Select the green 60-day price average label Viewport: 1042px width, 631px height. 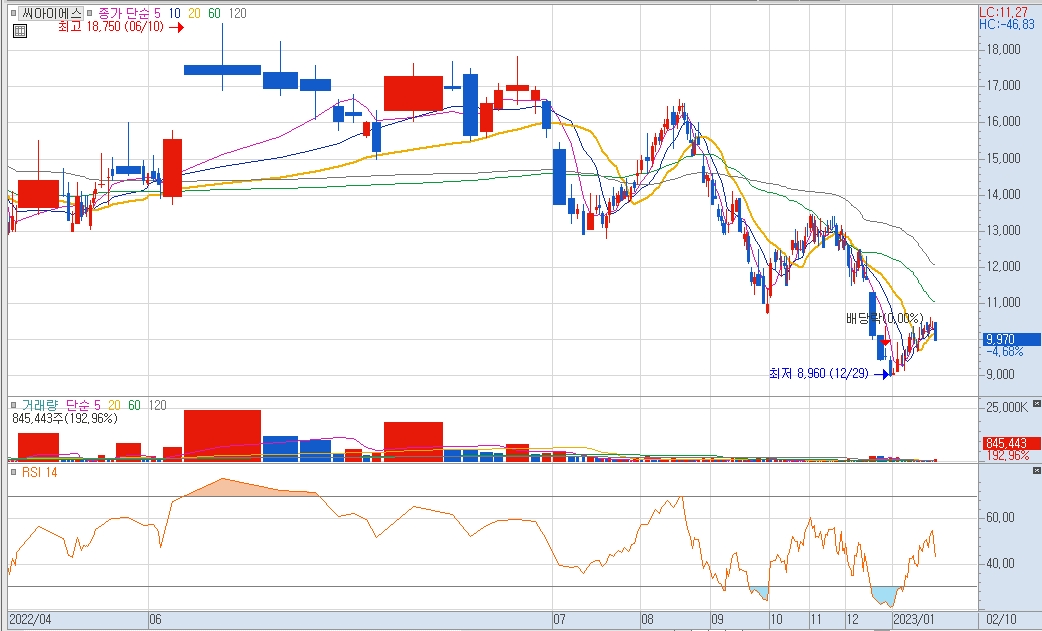point(214,13)
